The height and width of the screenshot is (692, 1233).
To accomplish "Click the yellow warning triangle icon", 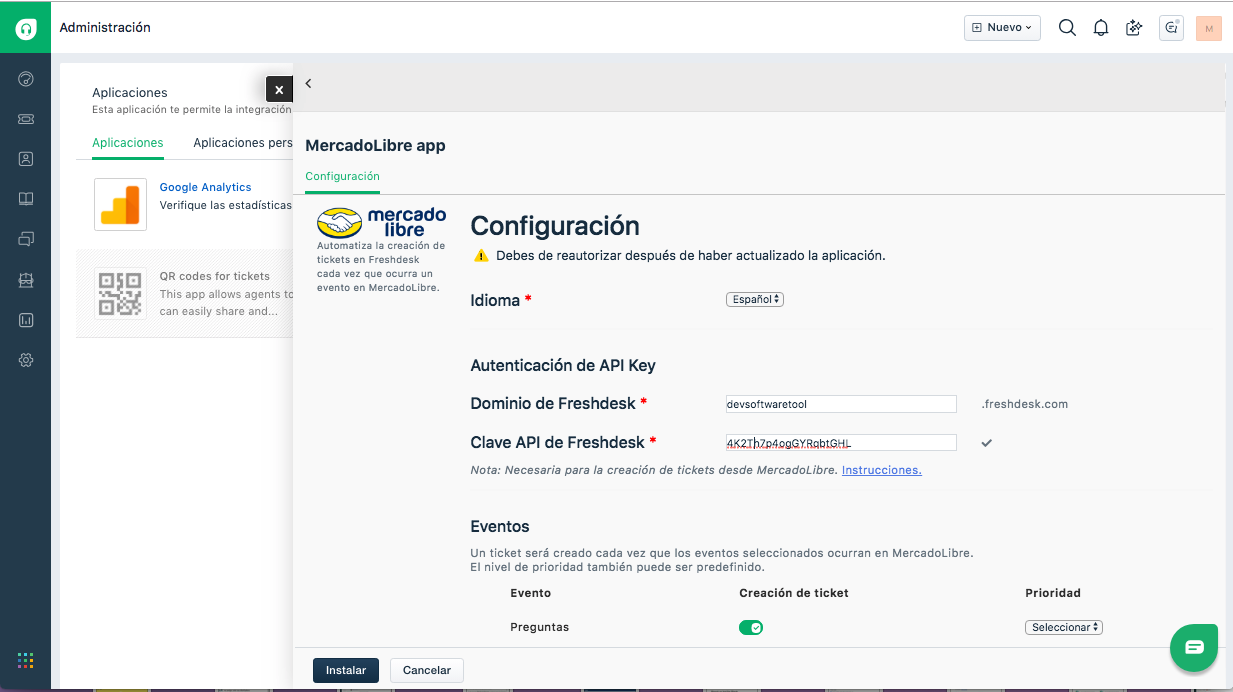I will click(x=481, y=256).
